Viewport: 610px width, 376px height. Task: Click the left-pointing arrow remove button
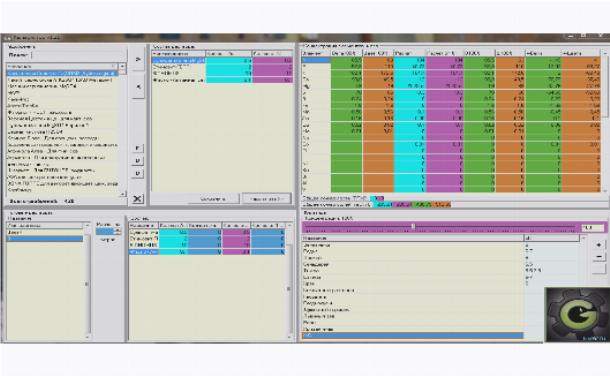(138, 87)
